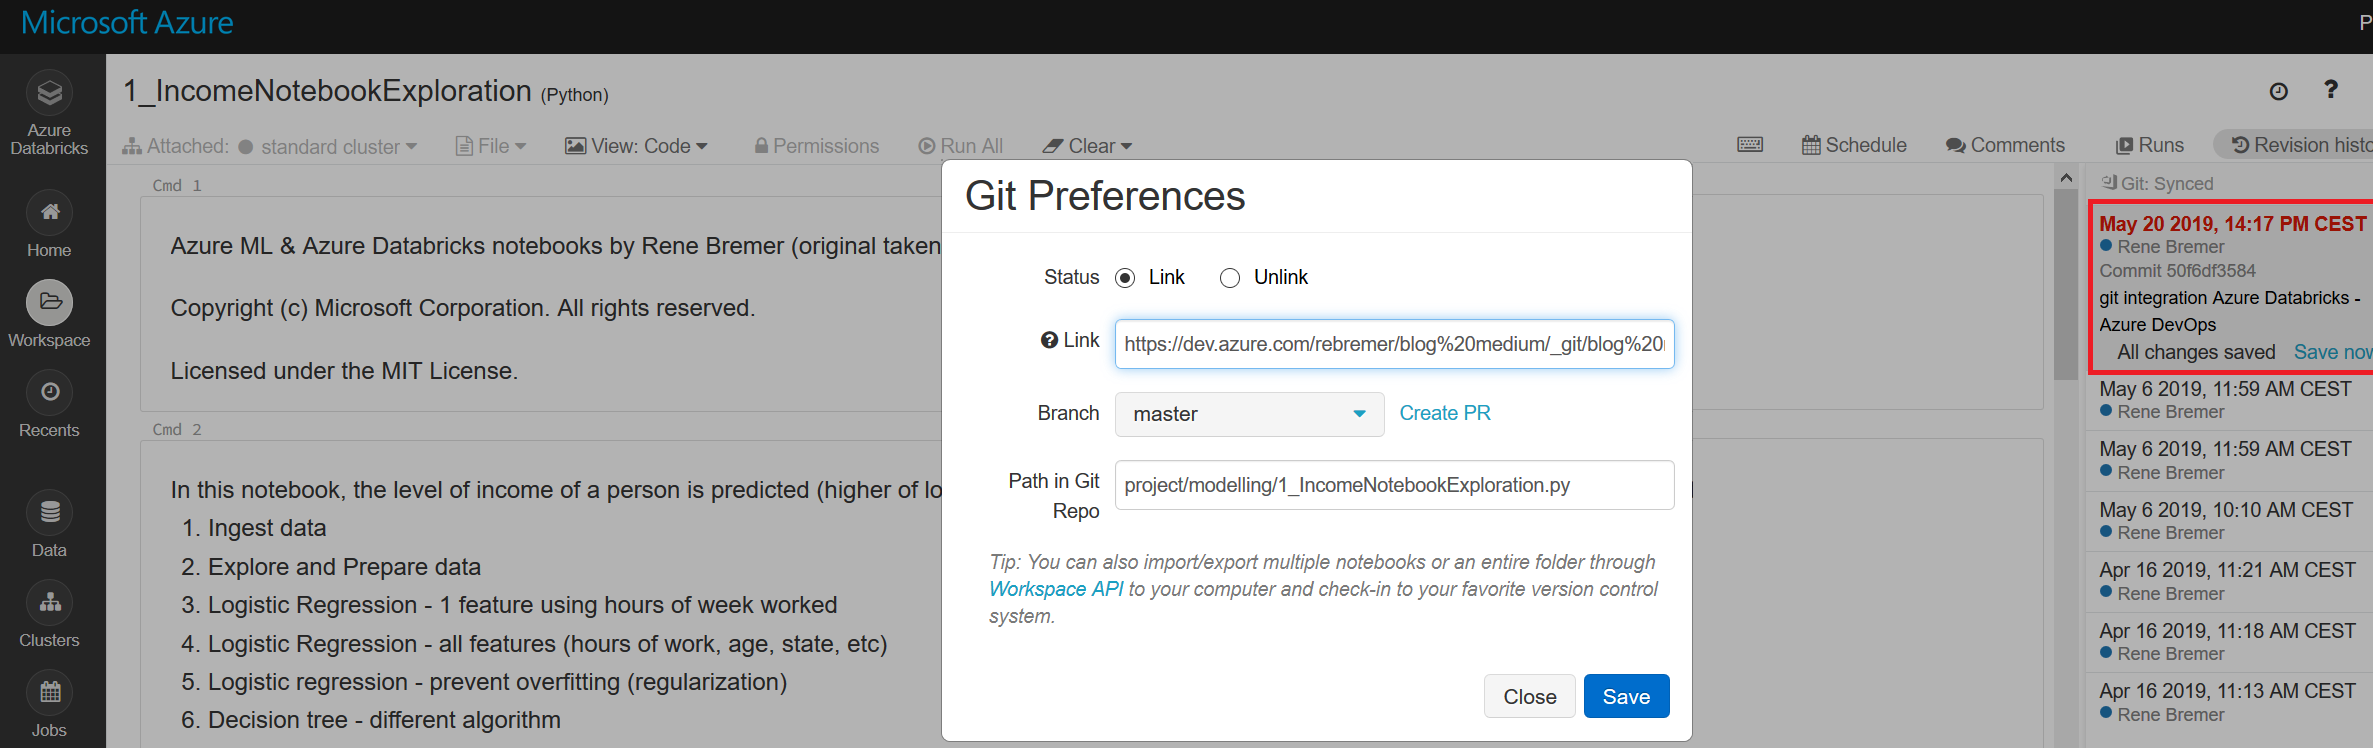This screenshot has height=748, width=2373.
Task: Click the Path in Git Repo field
Action: click(1394, 485)
